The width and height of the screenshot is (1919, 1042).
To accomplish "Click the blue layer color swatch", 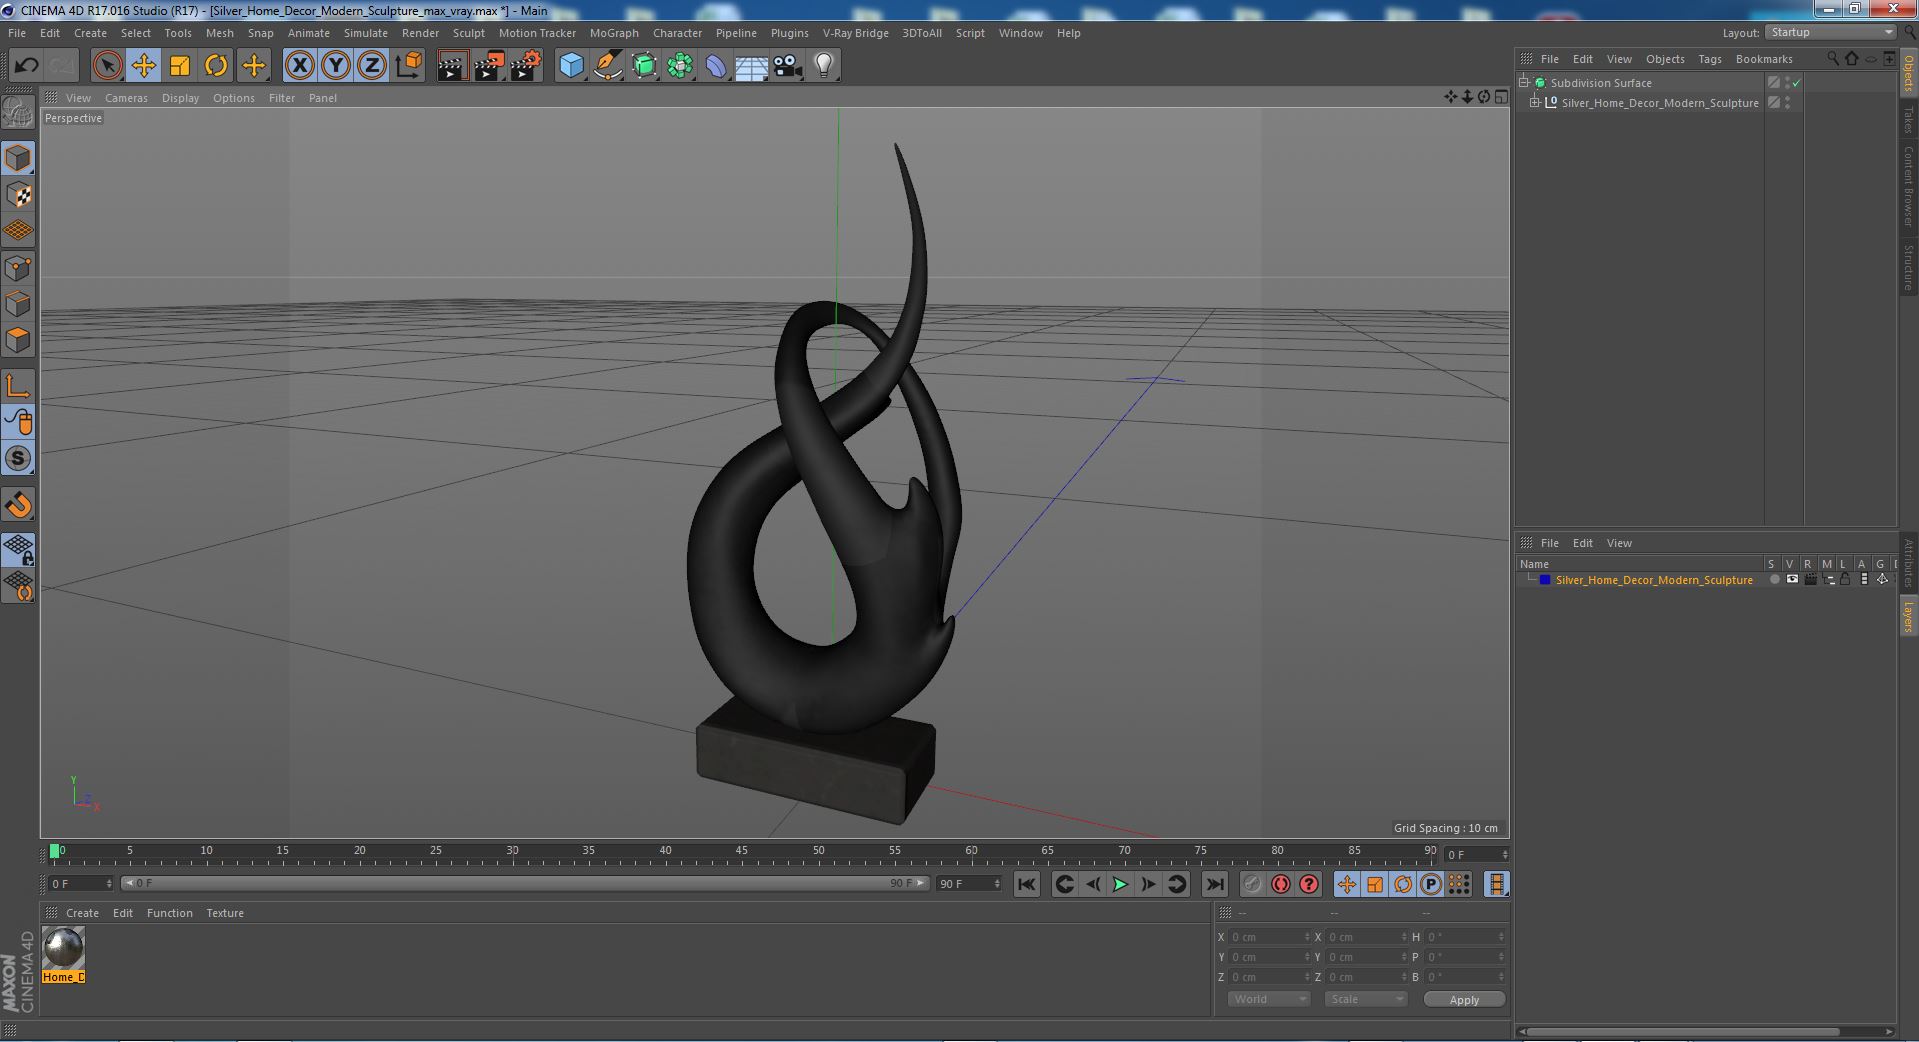I will tap(1545, 580).
